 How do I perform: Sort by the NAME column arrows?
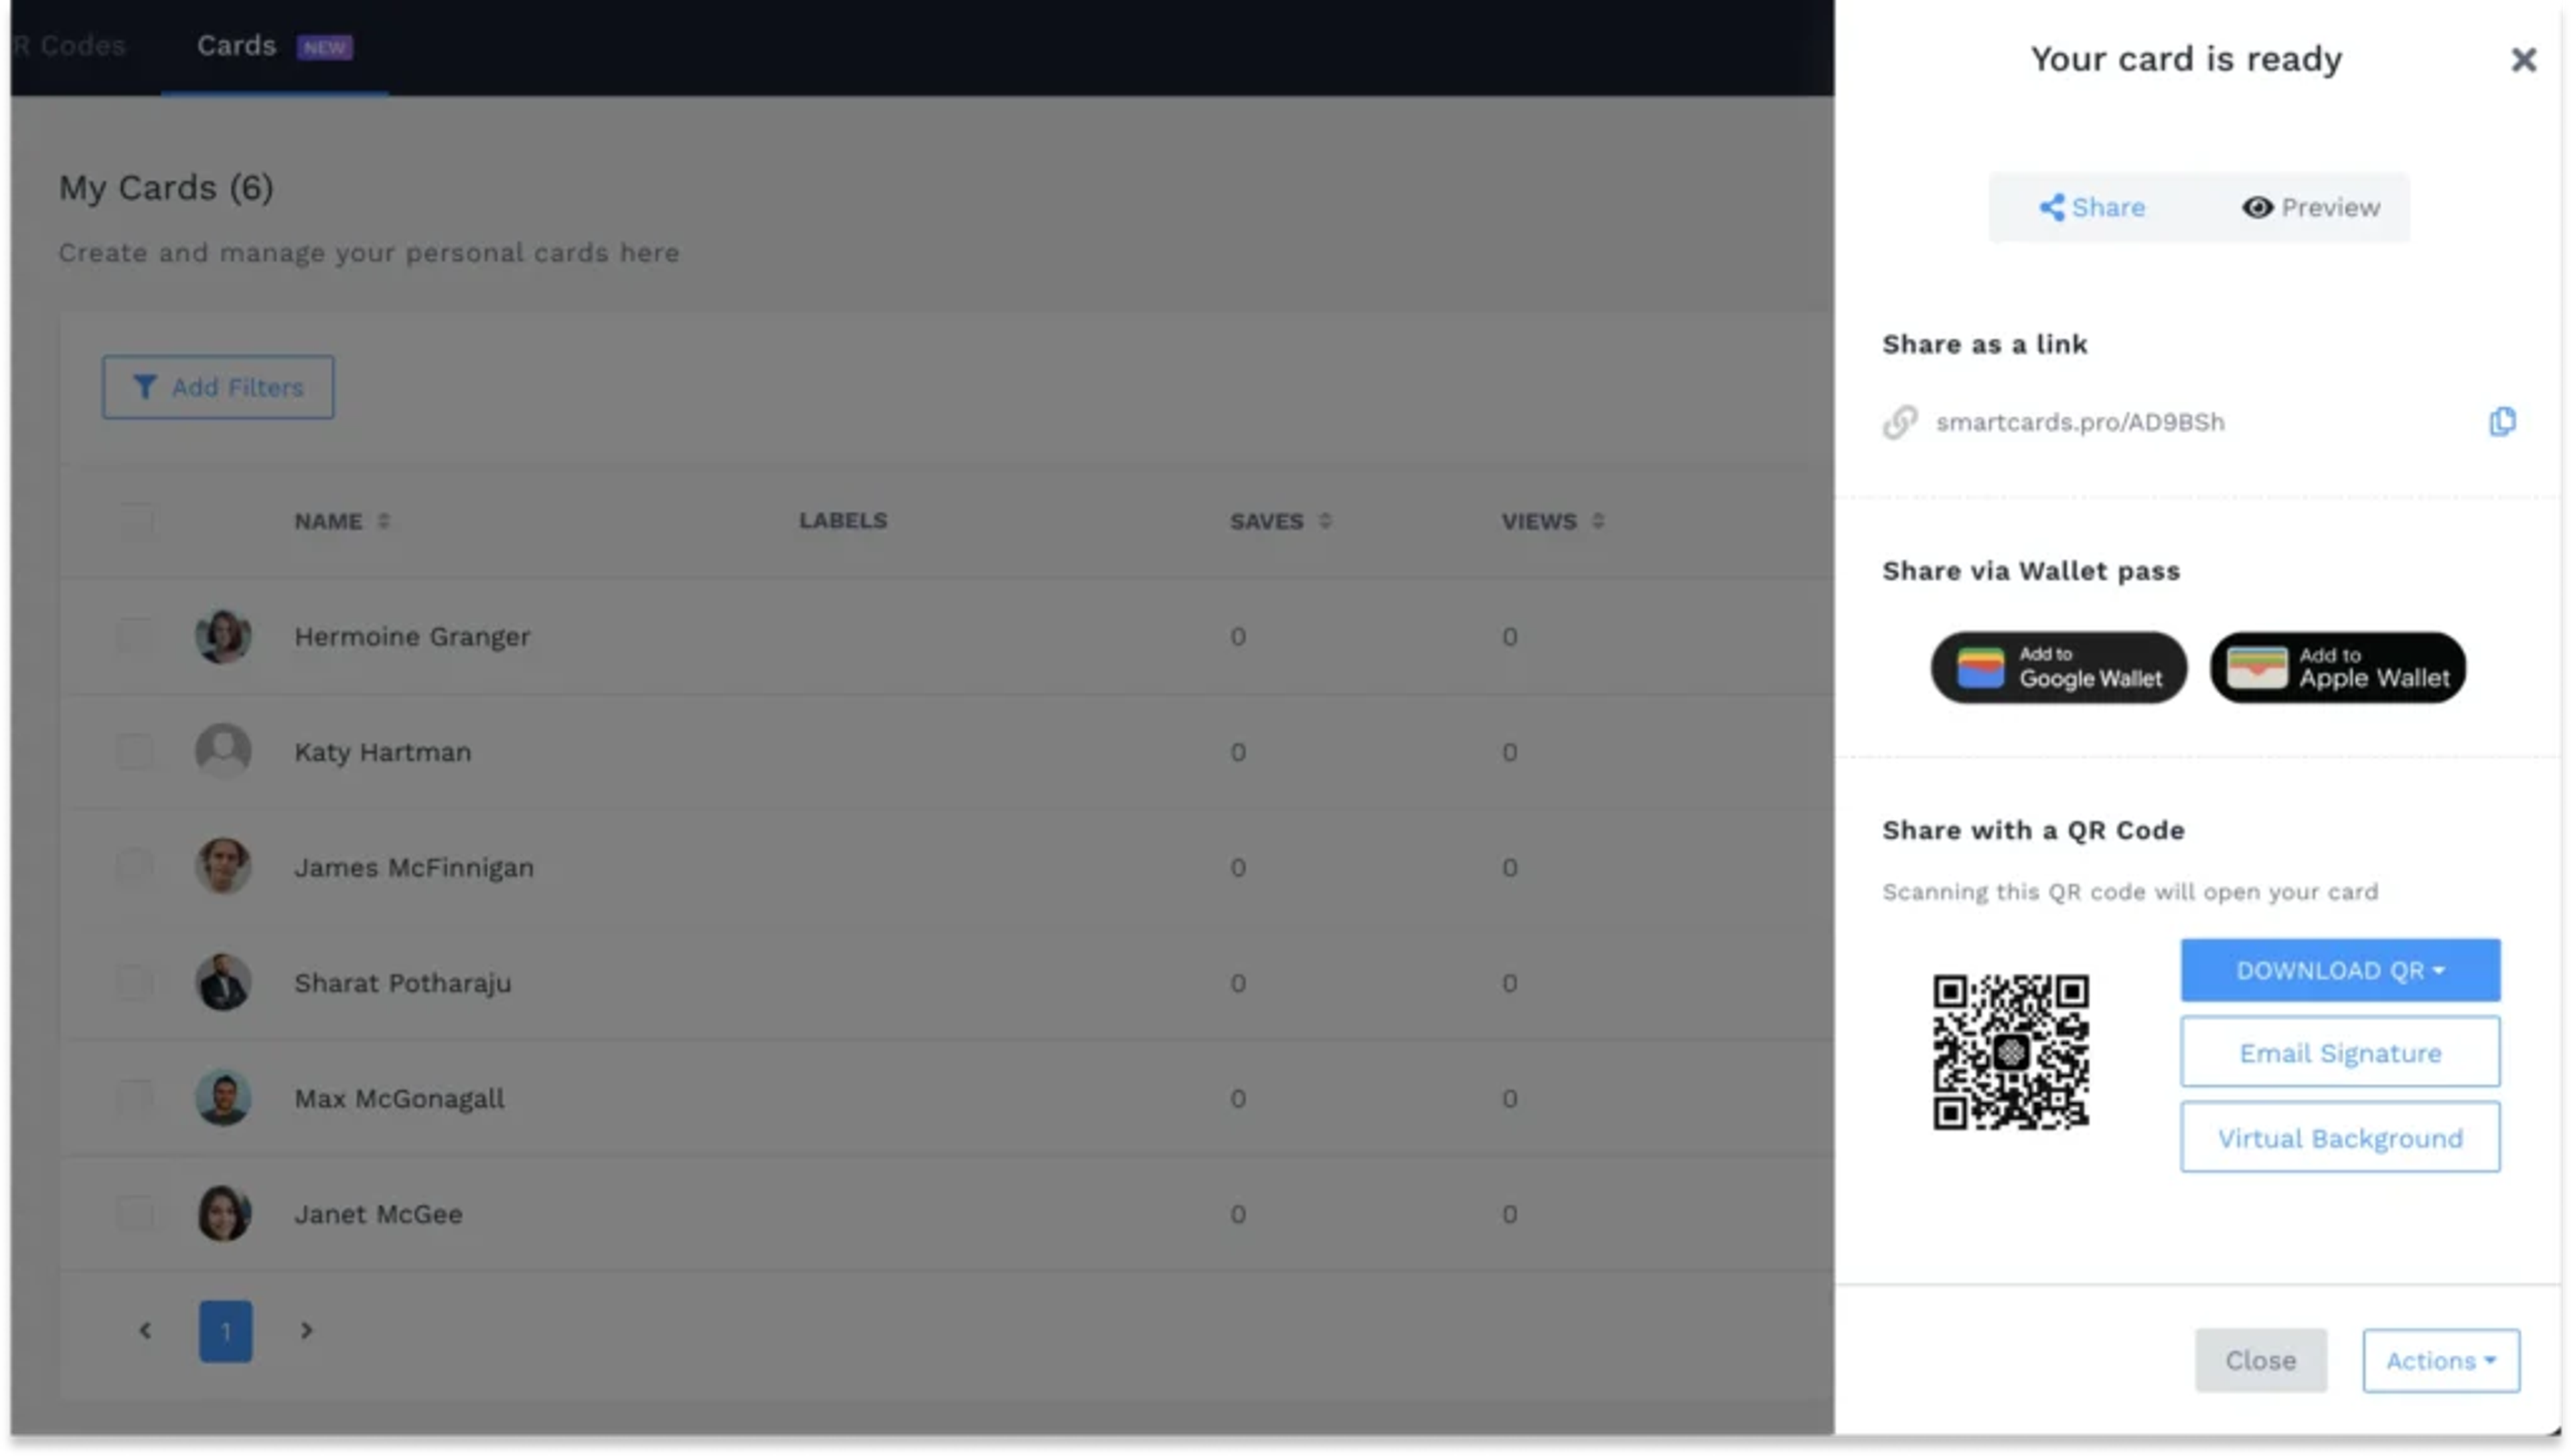point(383,521)
